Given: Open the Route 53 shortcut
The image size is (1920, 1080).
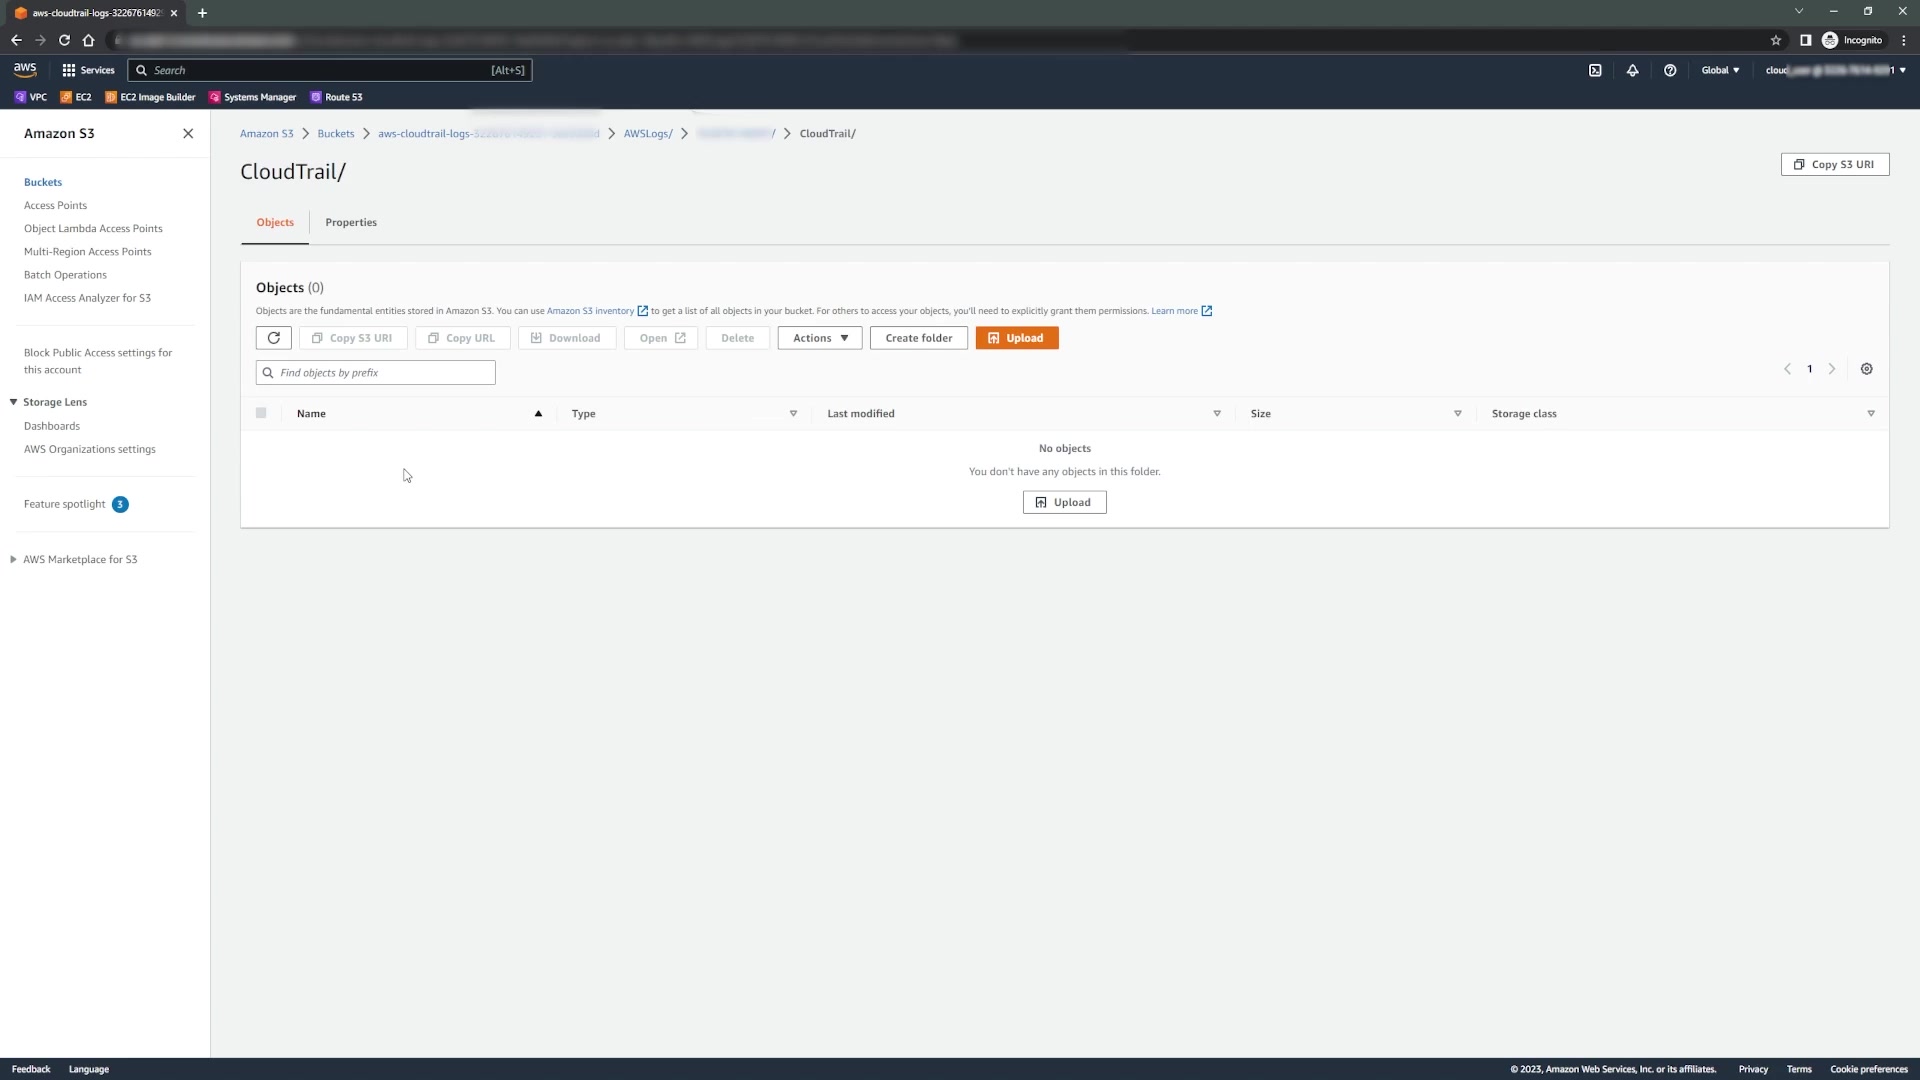Looking at the screenshot, I should tap(336, 97).
